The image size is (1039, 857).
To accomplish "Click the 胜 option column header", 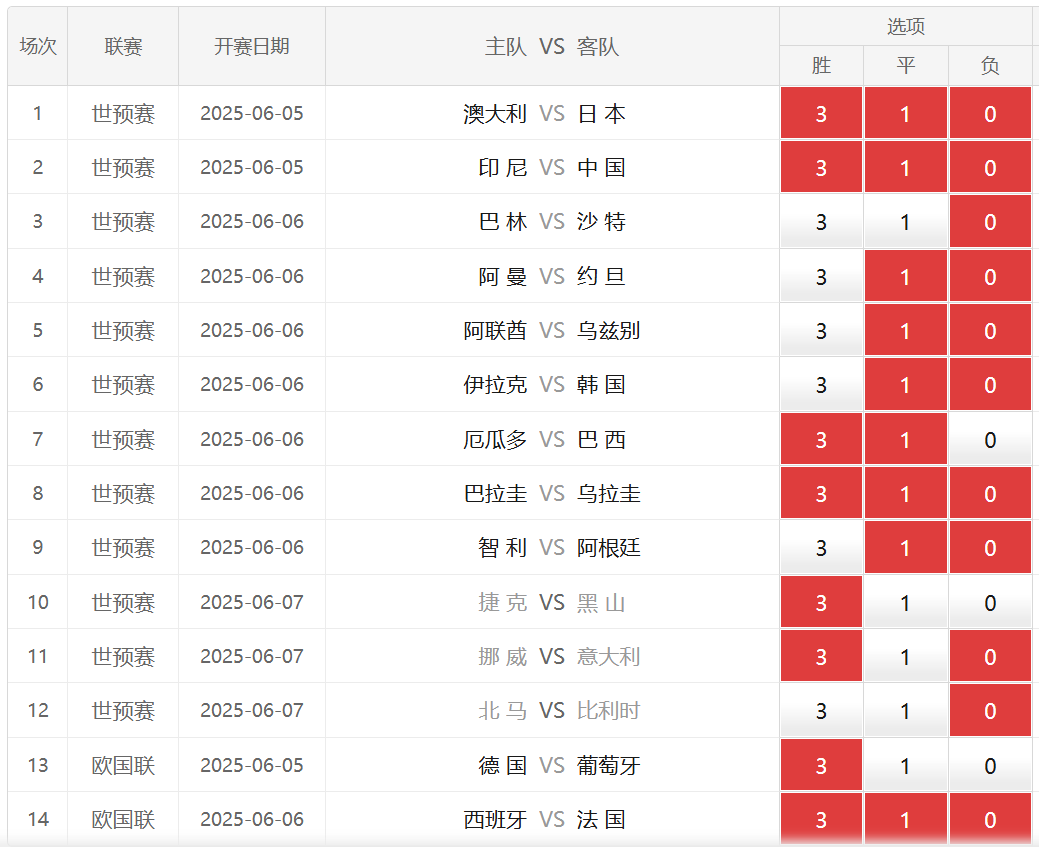I will pos(821,66).
